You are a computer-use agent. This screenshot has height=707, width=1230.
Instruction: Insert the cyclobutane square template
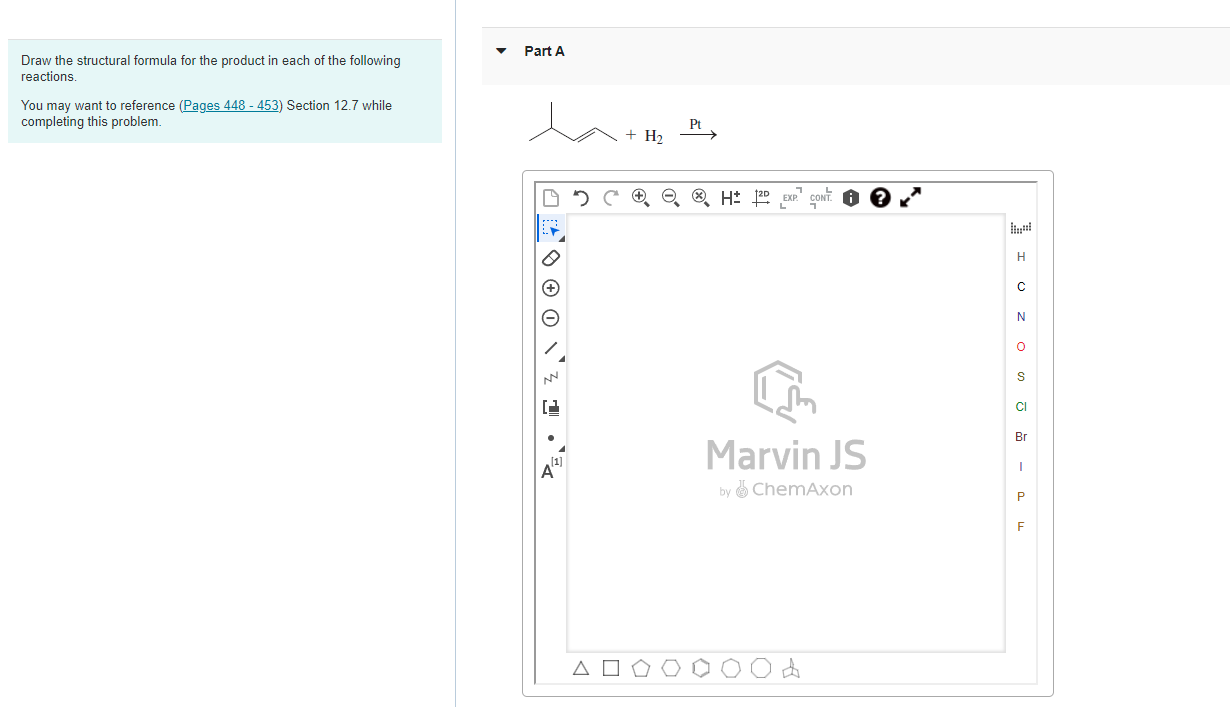(x=611, y=669)
